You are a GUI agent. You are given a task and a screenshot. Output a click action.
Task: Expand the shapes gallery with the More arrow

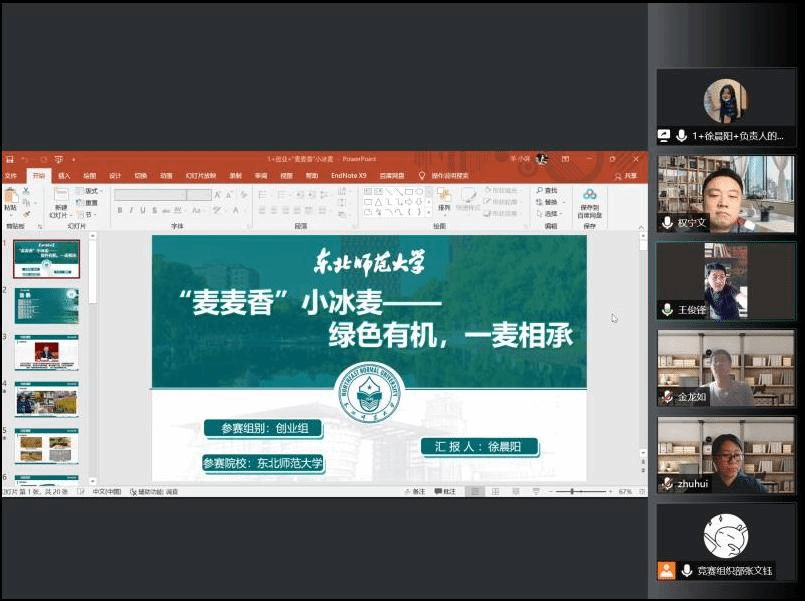[x=429, y=212]
